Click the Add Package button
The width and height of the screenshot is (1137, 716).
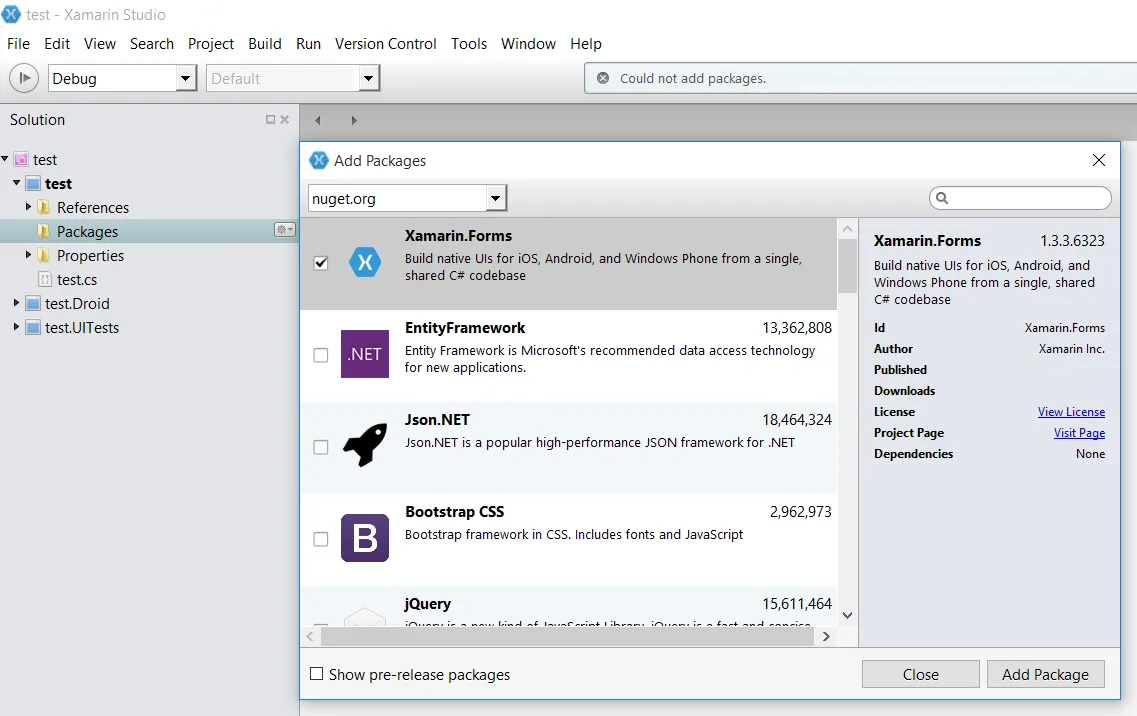1045,674
